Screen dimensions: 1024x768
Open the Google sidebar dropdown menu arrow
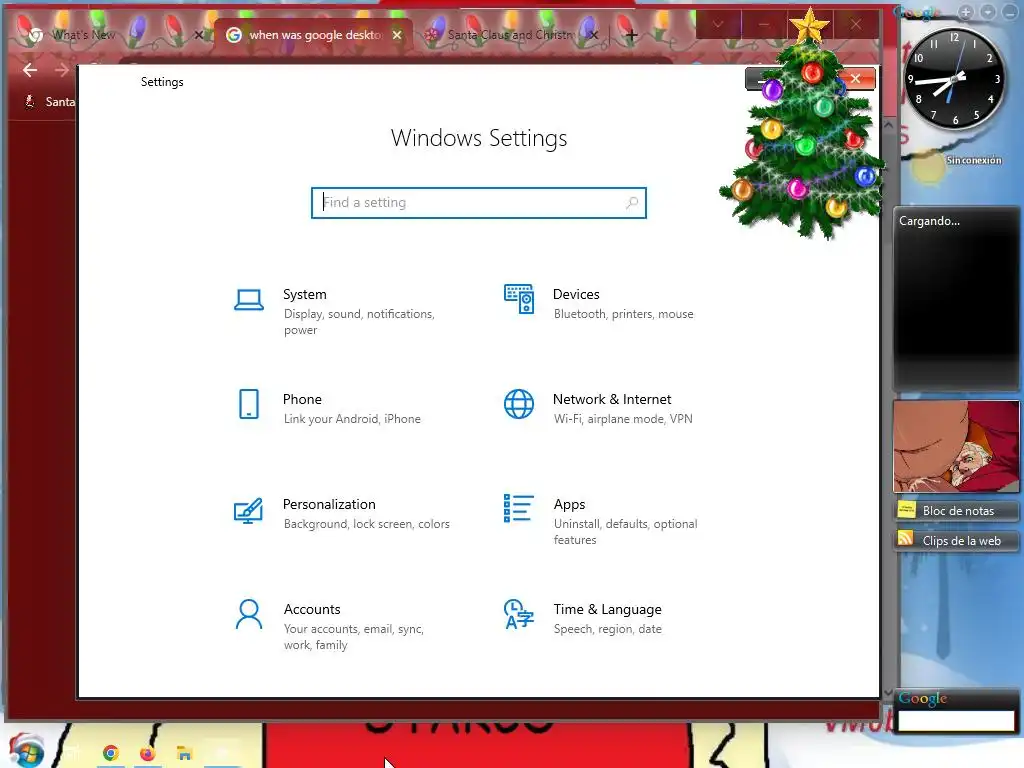(988, 12)
